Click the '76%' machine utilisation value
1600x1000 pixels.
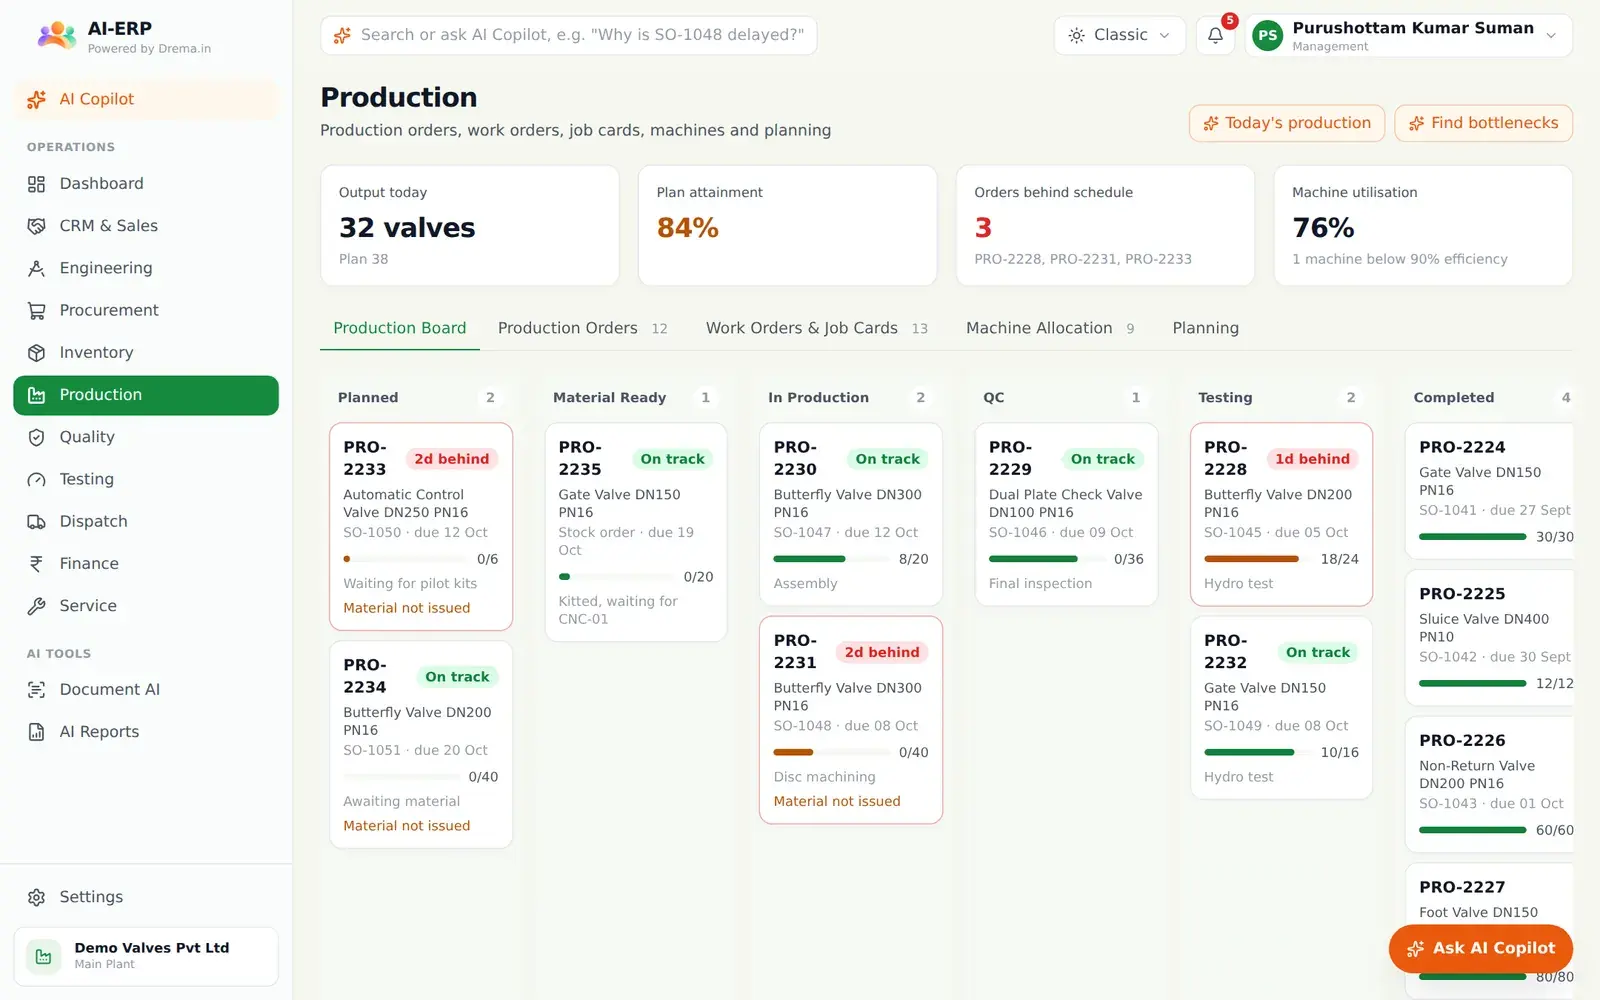(1323, 228)
